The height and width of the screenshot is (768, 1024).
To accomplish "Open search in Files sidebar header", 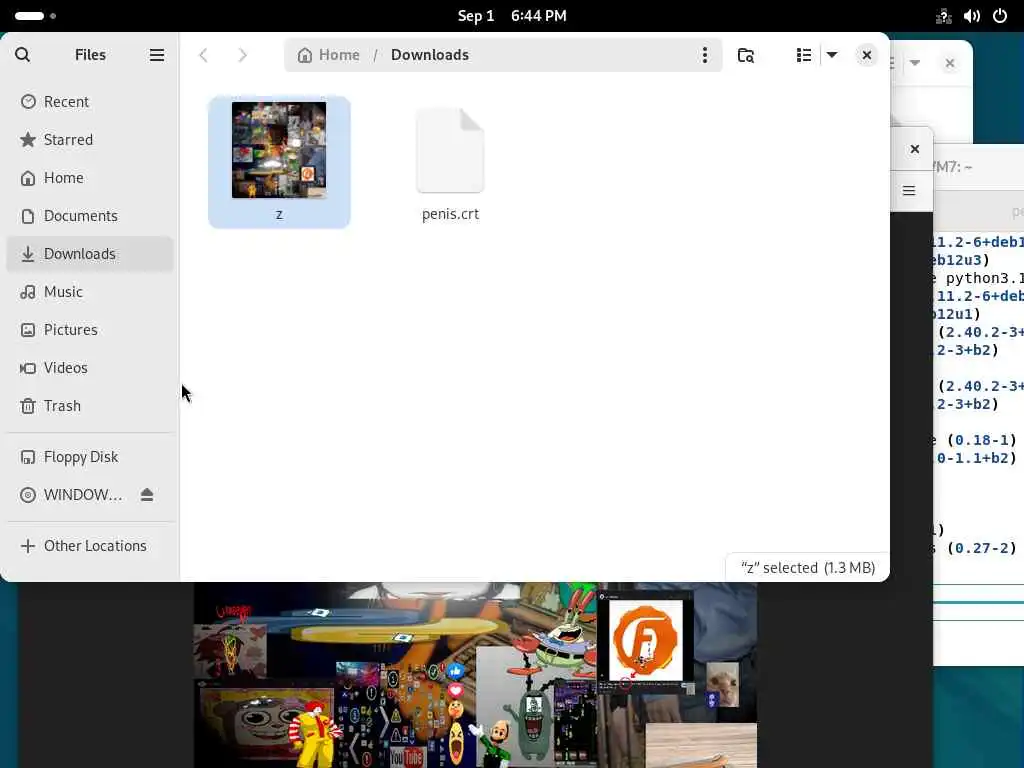I will pyautogui.click(x=22, y=55).
